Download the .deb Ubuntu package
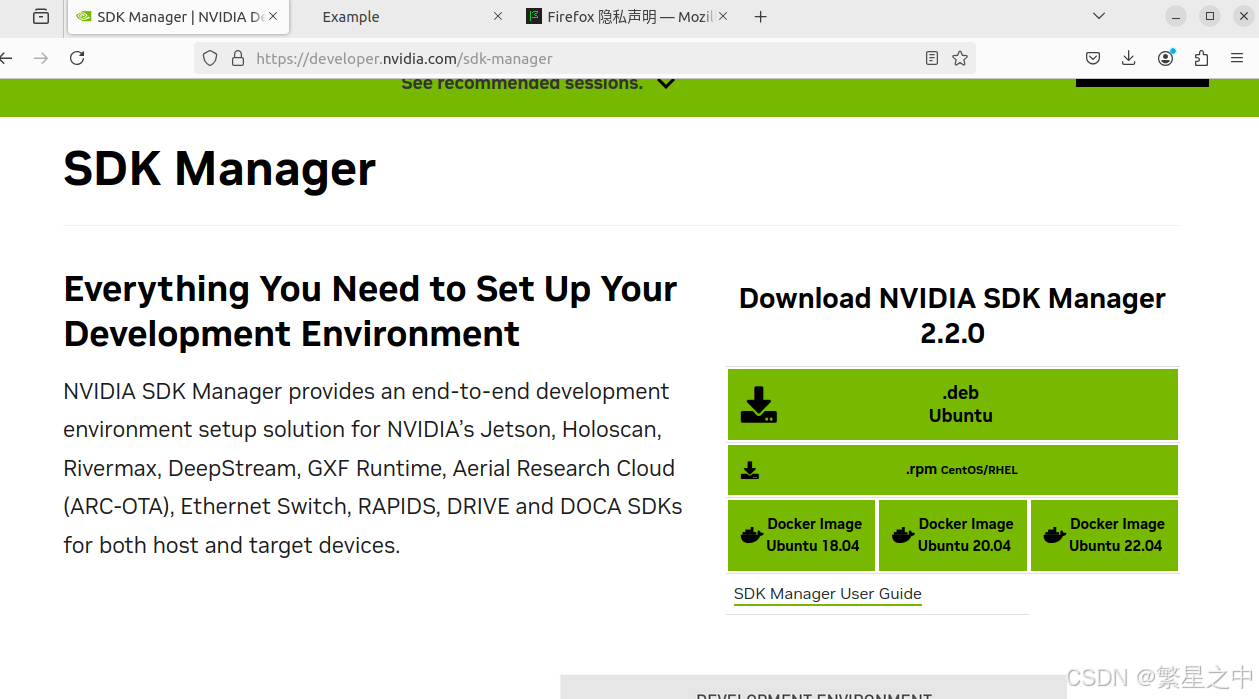 [x=953, y=404]
